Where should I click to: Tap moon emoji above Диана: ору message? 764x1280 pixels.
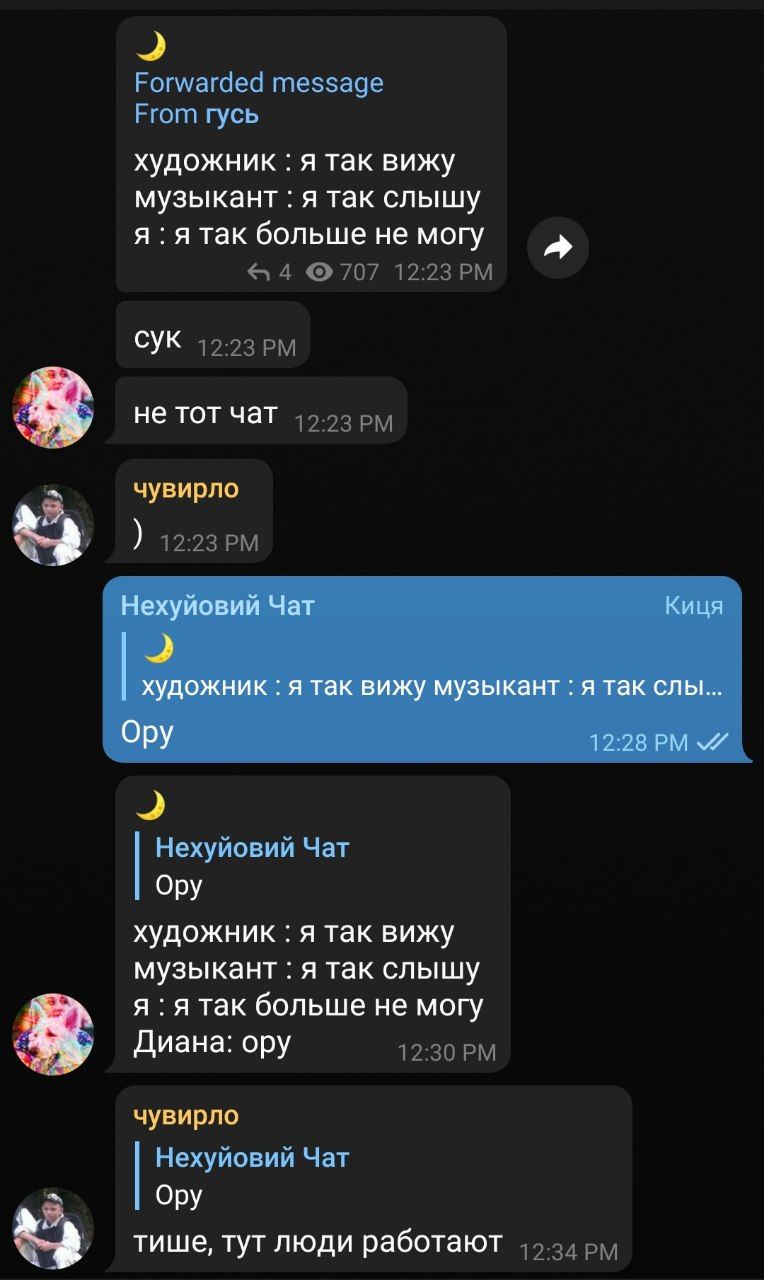pyautogui.click(x=151, y=805)
